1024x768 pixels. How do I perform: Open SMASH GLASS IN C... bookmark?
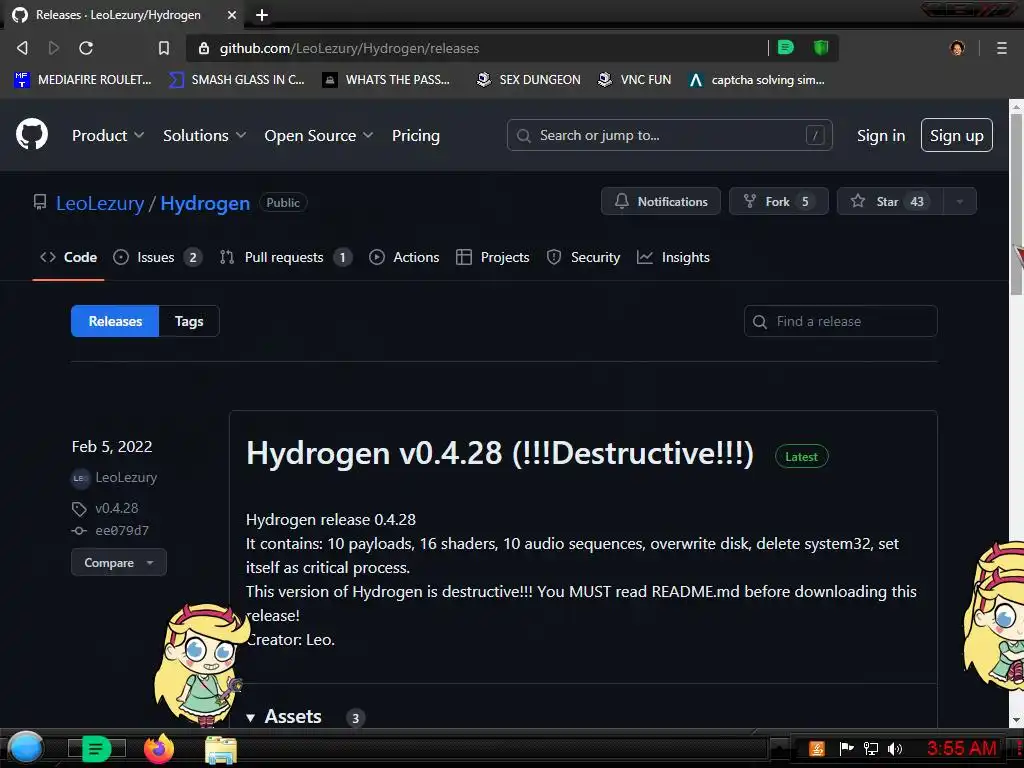[x=236, y=80]
